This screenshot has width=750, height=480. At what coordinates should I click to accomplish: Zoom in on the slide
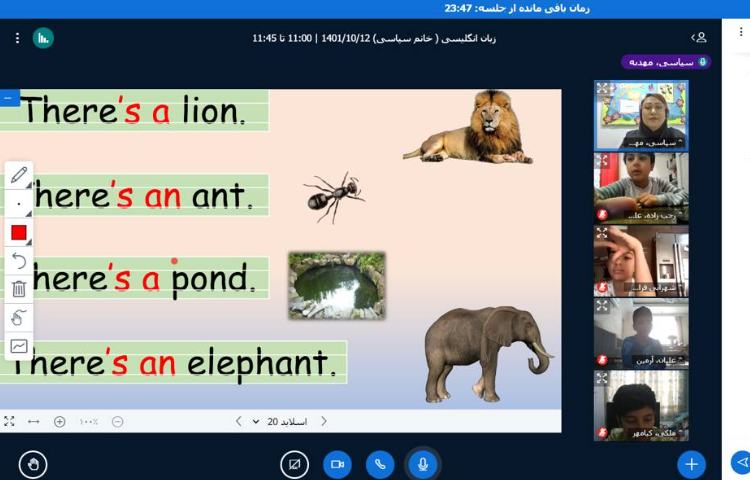pos(59,421)
